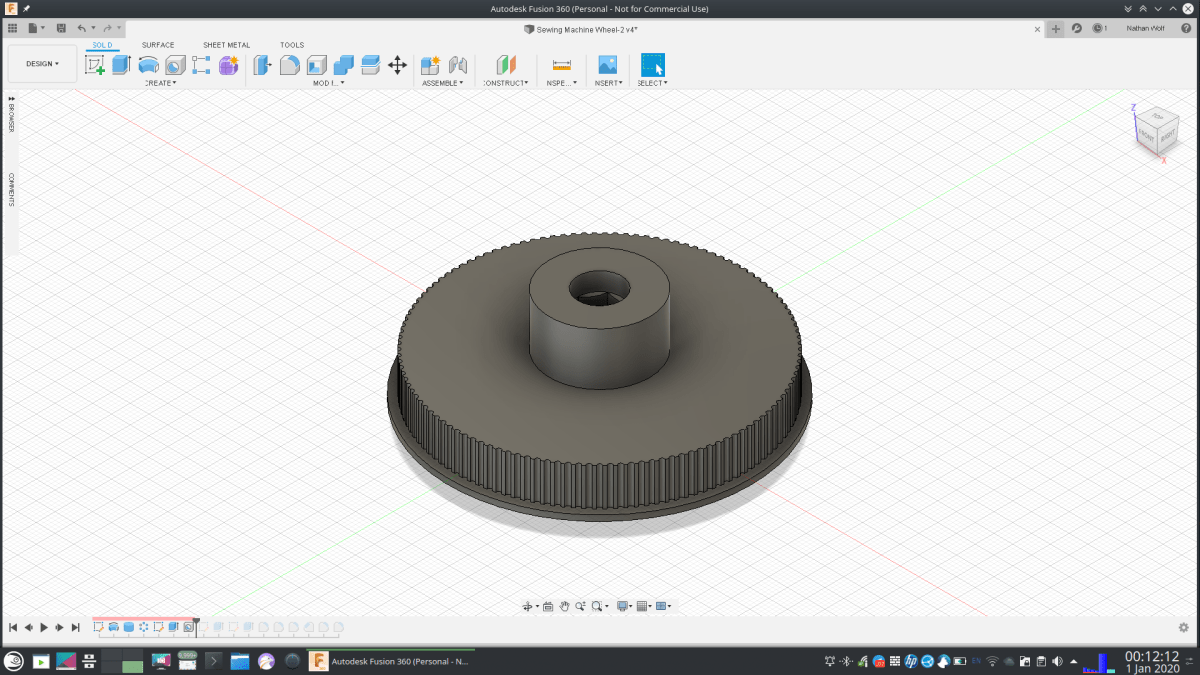Select the Rectangular Pattern tool
1200x675 pixels.
tap(201, 65)
